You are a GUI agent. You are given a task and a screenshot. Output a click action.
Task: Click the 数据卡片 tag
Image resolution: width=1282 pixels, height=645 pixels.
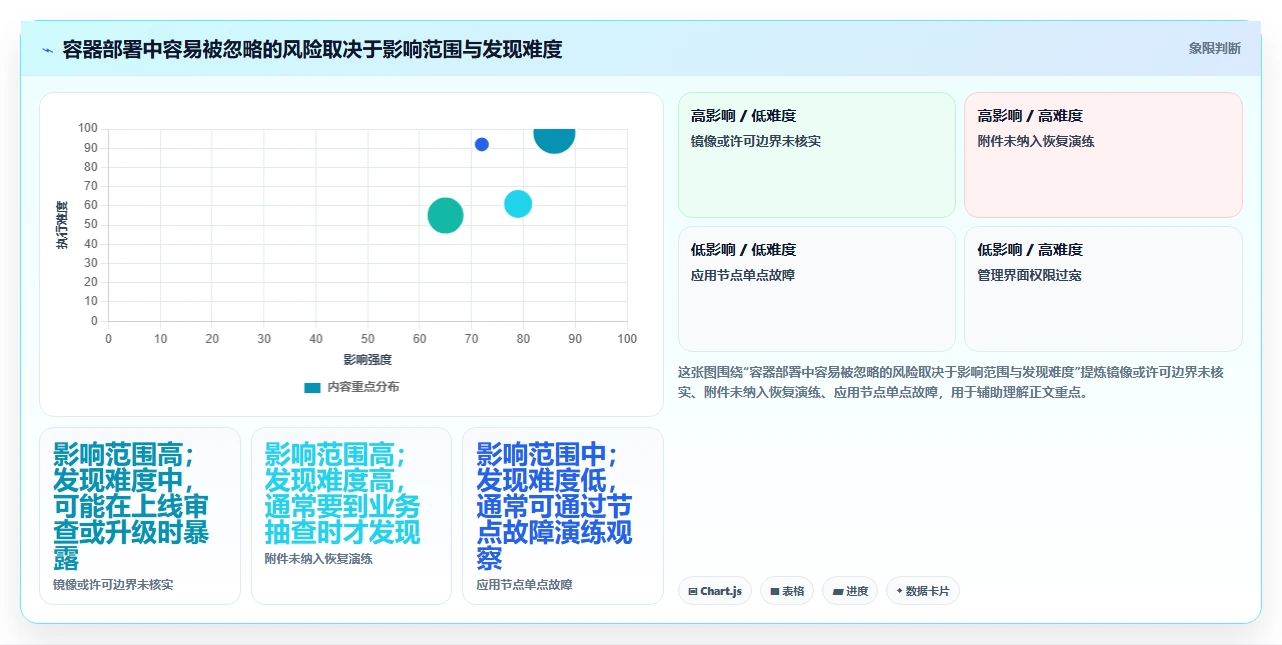point(922,591)
